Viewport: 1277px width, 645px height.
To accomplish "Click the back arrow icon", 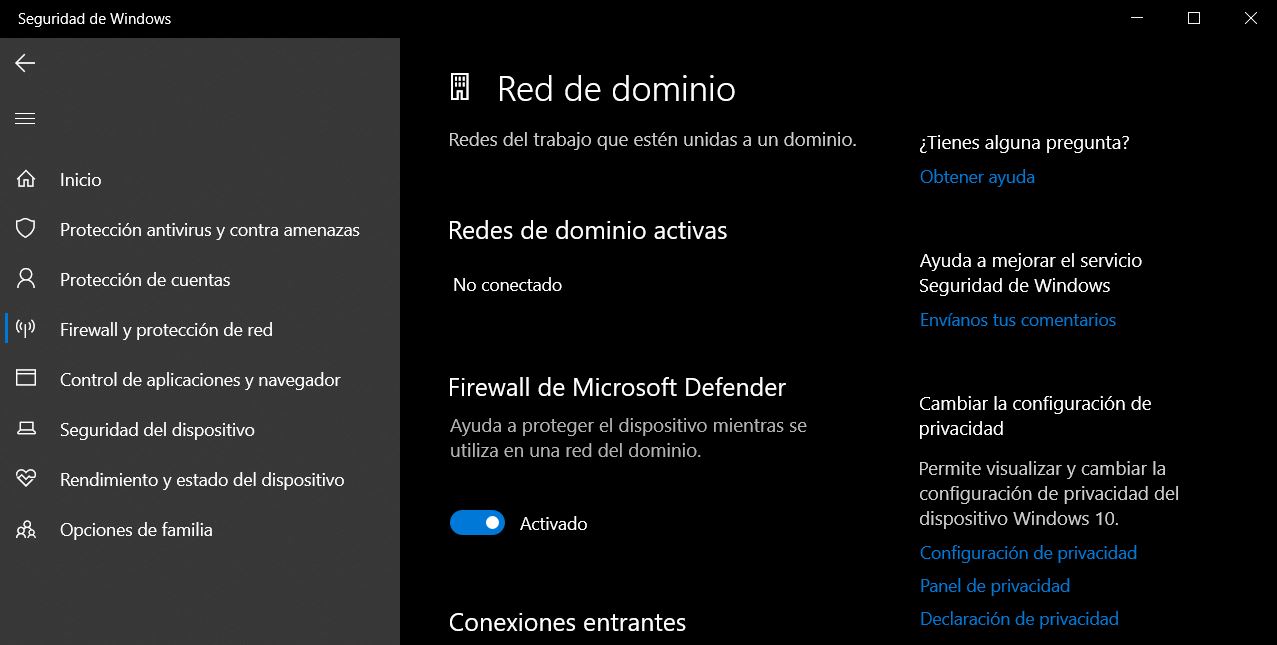I will pyautogui.click(x=25, y=64).
